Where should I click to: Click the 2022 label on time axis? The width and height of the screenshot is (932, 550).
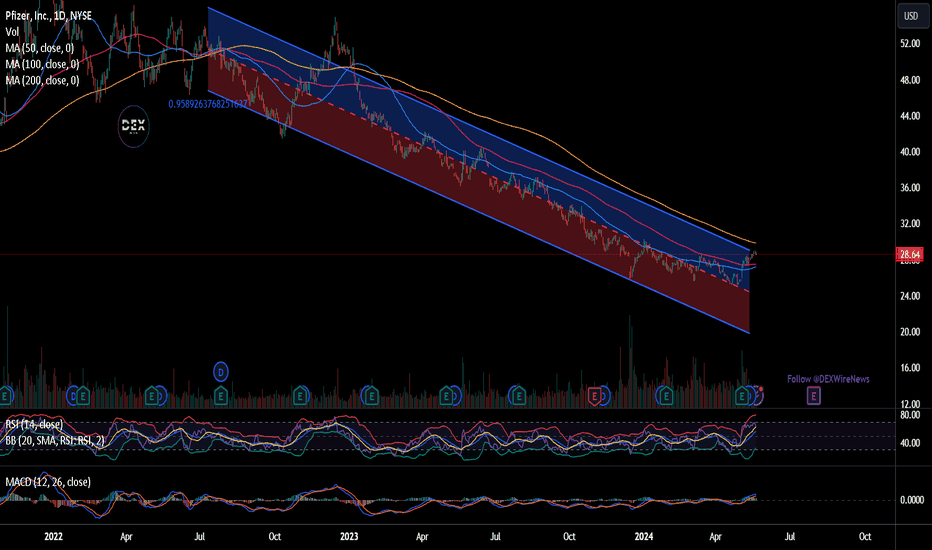[53, 536]
